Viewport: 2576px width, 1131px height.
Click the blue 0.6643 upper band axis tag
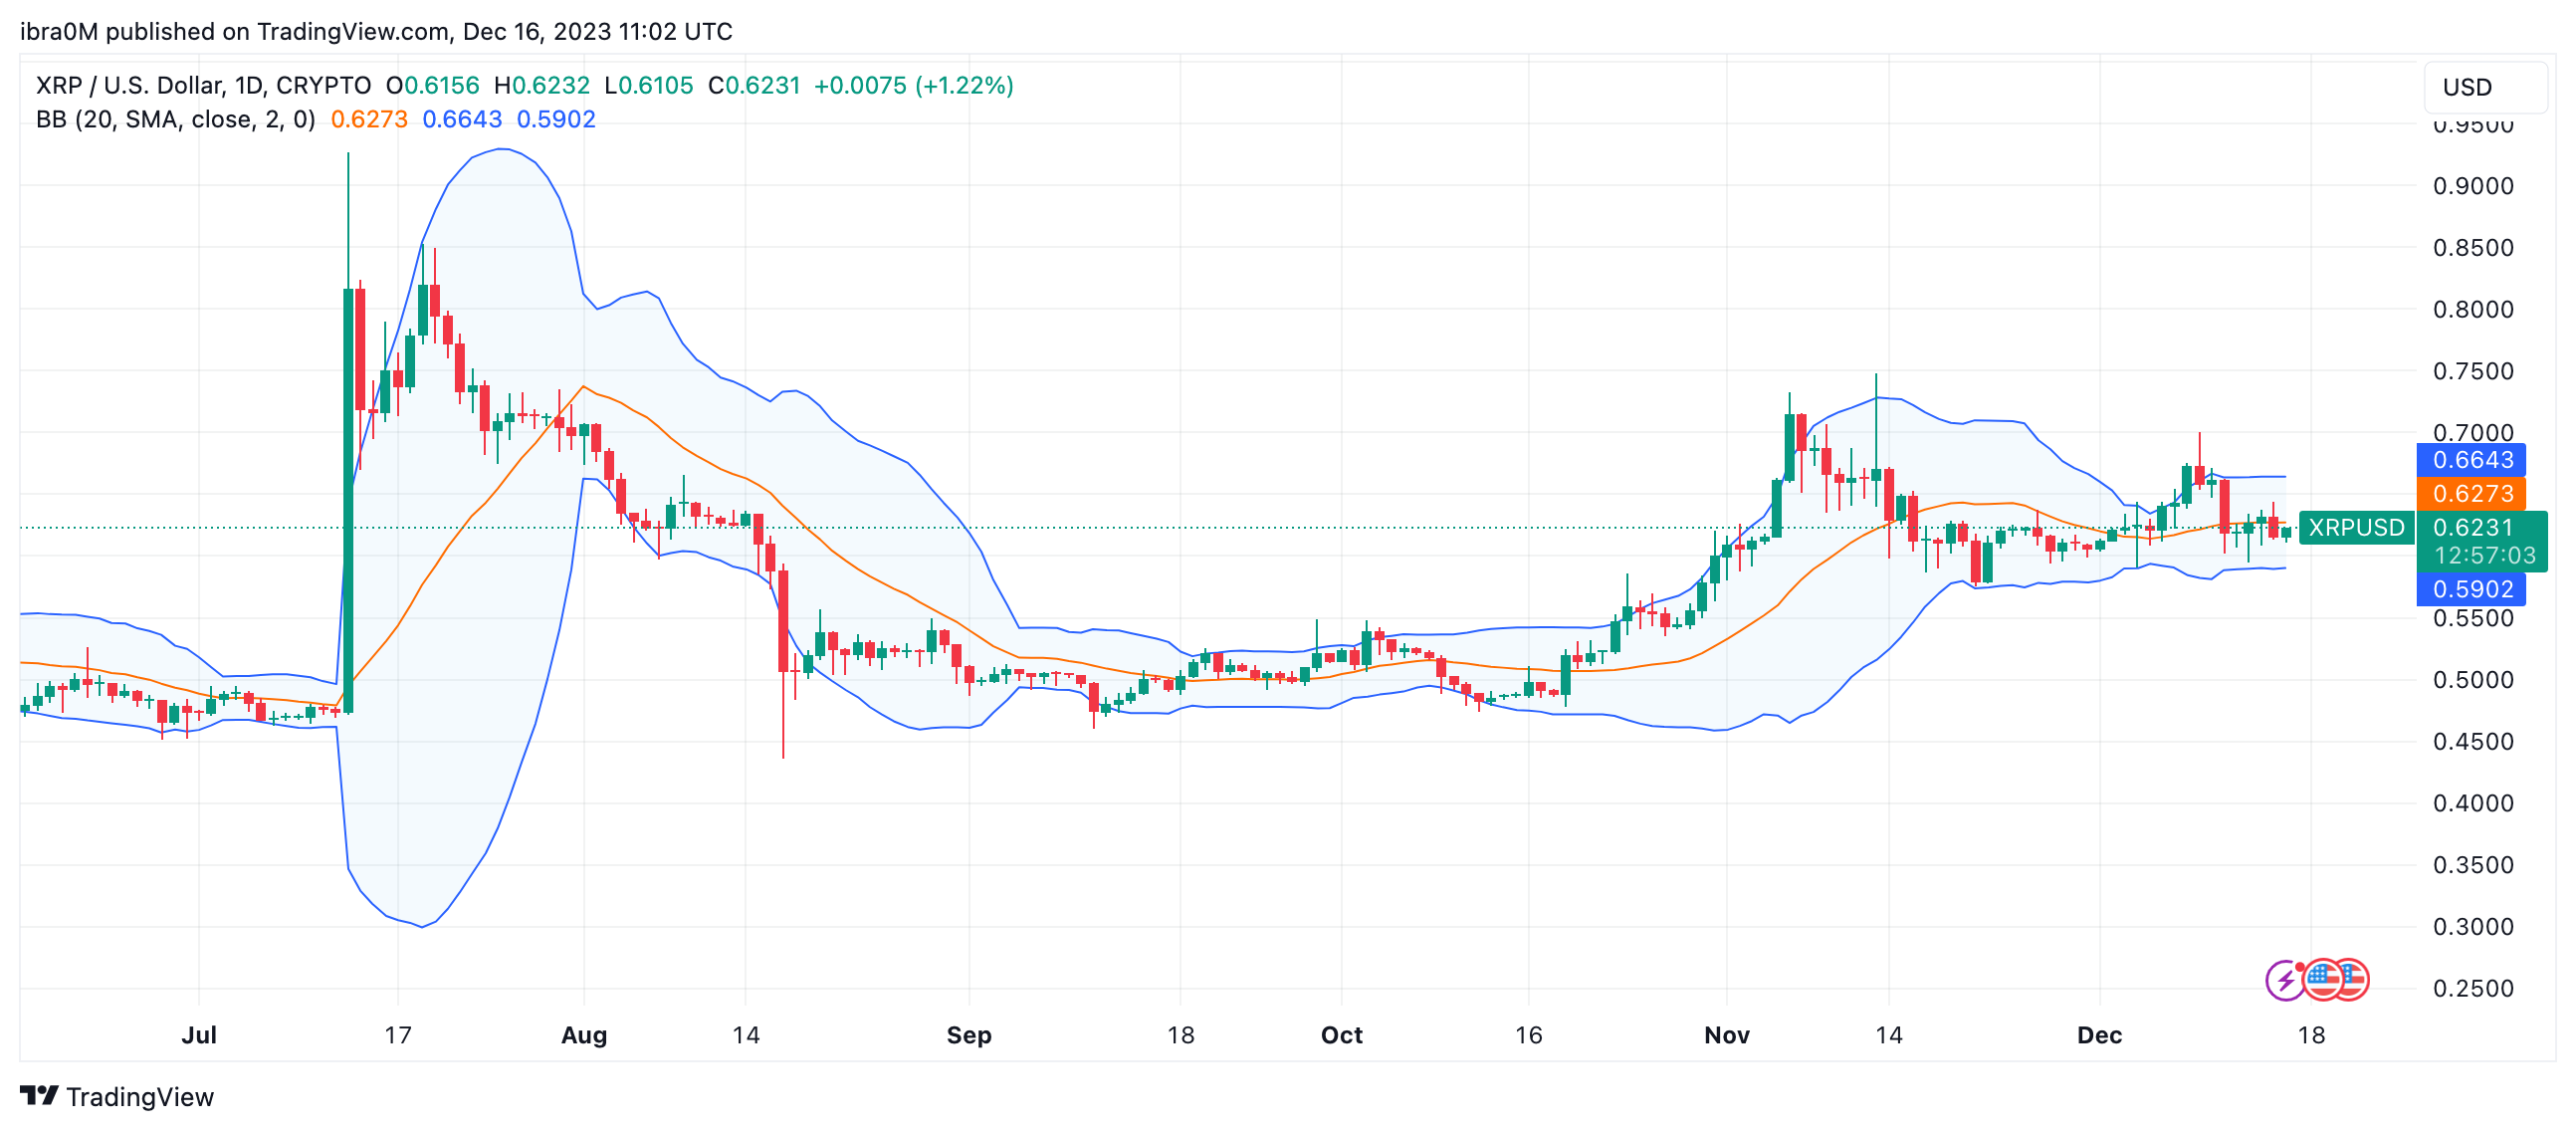2471,460
